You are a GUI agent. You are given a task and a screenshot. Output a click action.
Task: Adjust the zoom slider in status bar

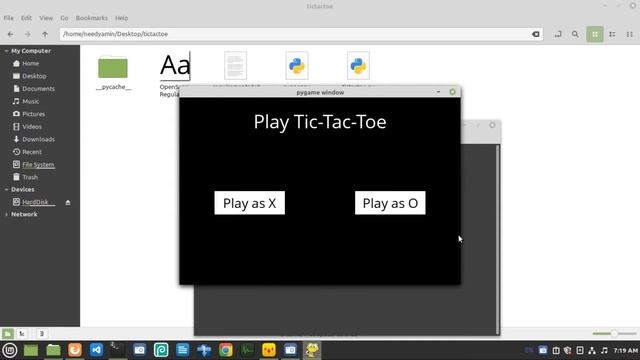[x=614, y=334]
